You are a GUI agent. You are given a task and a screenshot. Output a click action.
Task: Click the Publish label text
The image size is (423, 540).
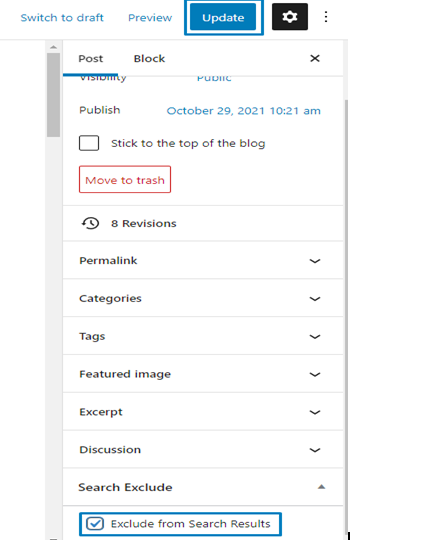pyautogui.click(x=100, y=110)
